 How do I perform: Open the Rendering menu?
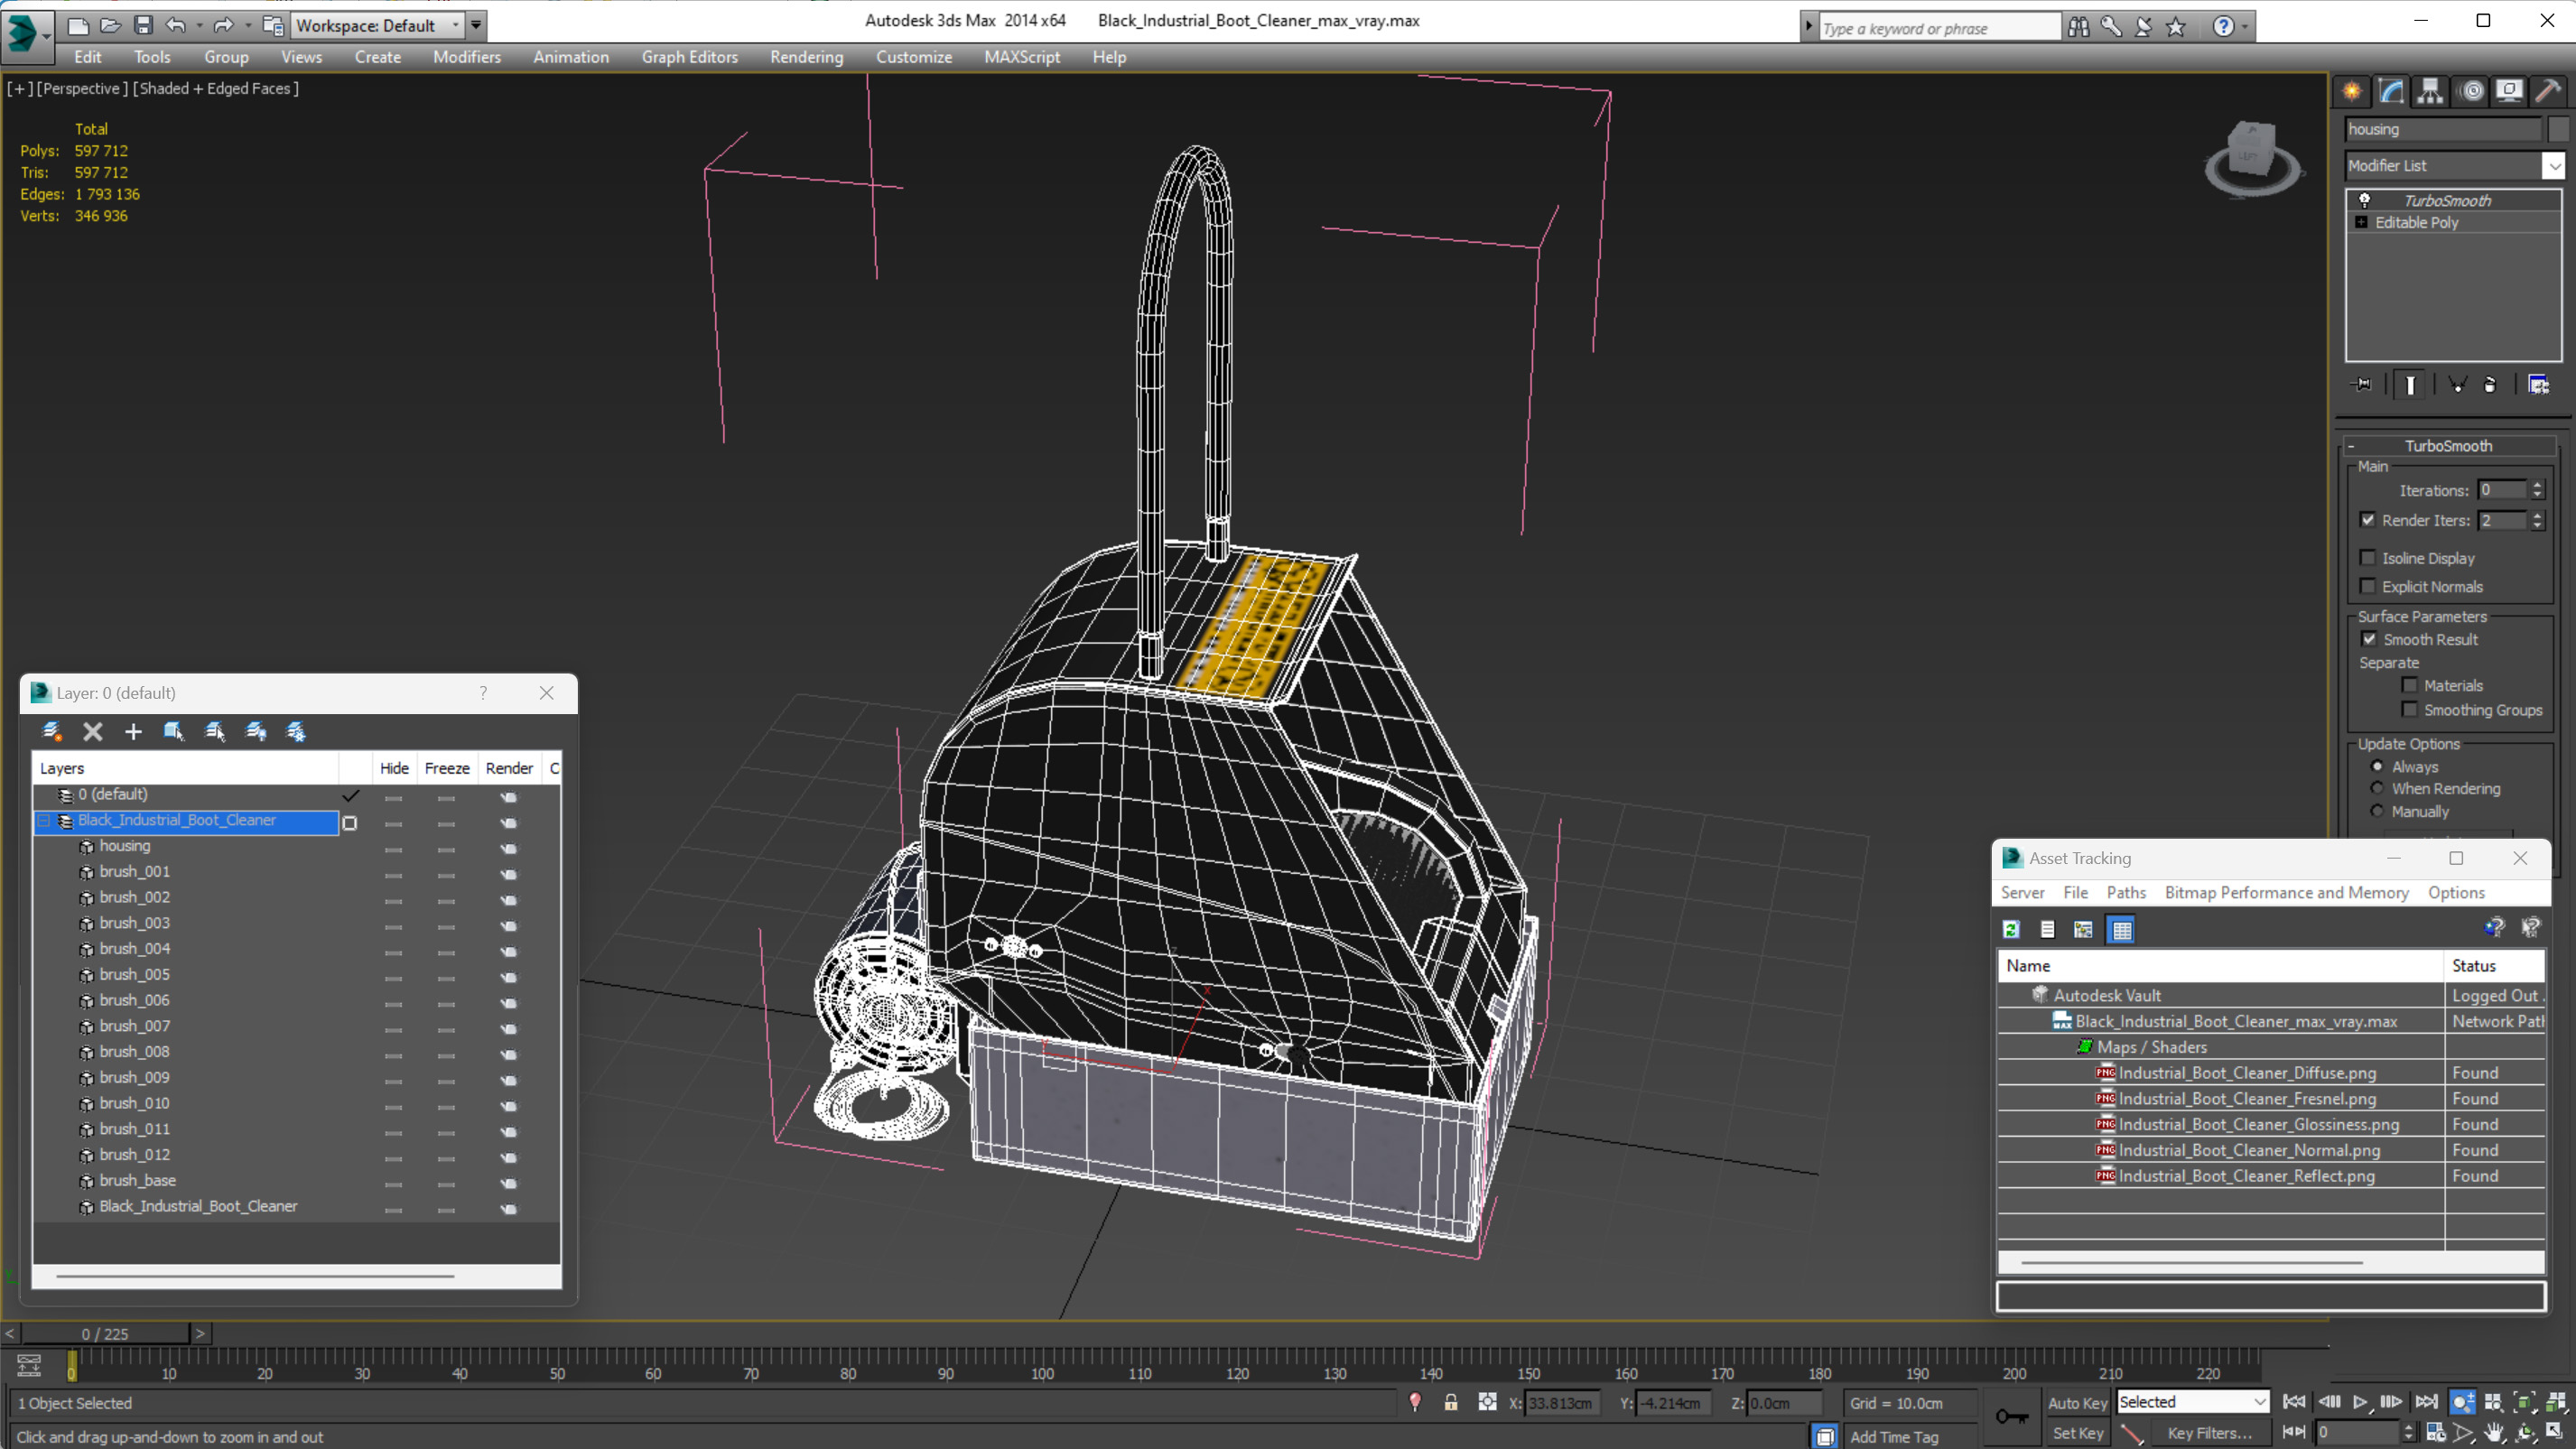click(806, 57)
